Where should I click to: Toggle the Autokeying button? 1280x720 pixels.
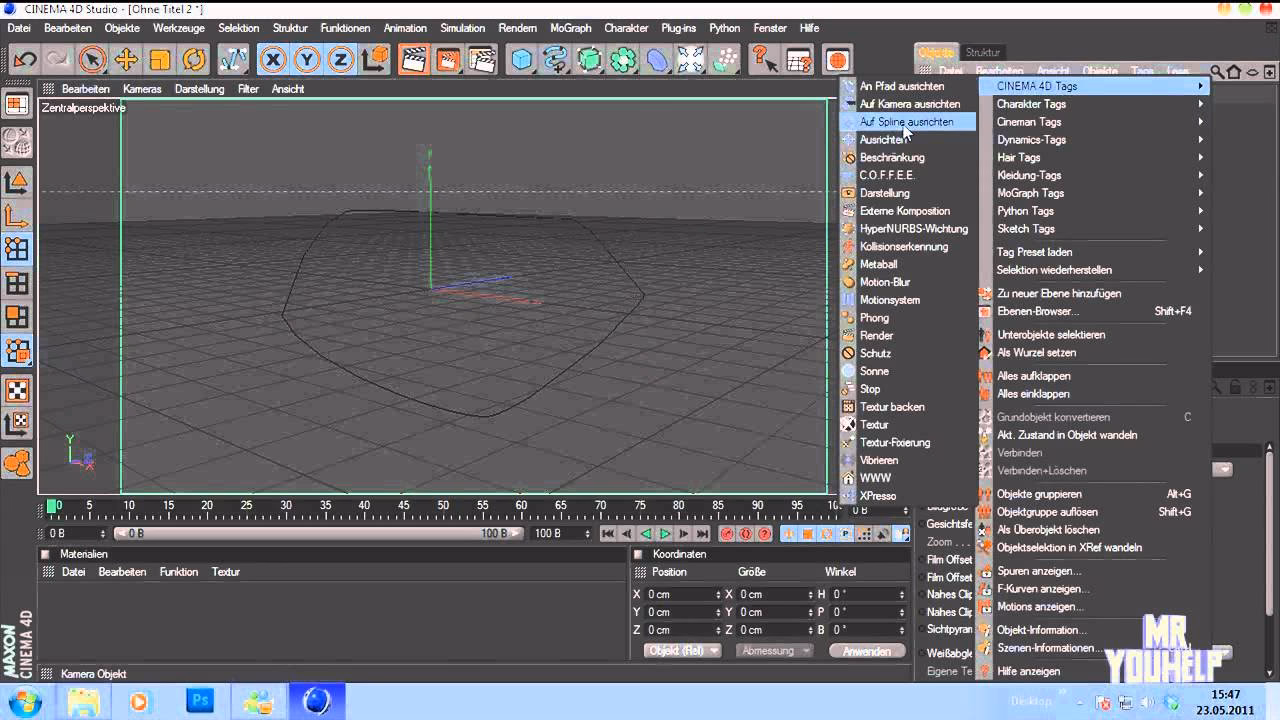tap(746, 534)
